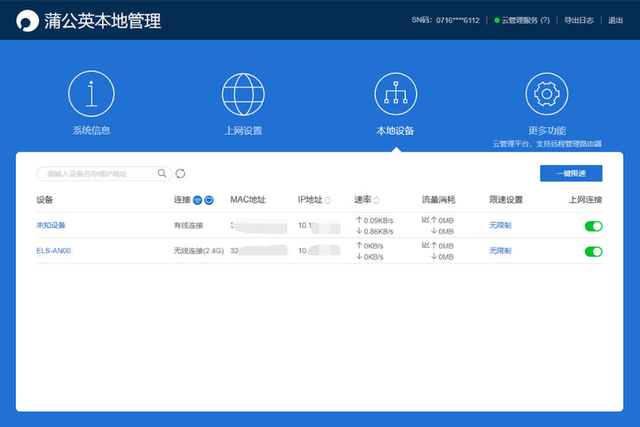The width and height of the screenshot is (640, 427).
Task: Click the refresh icon beside search box
Action: coord(181,173)
